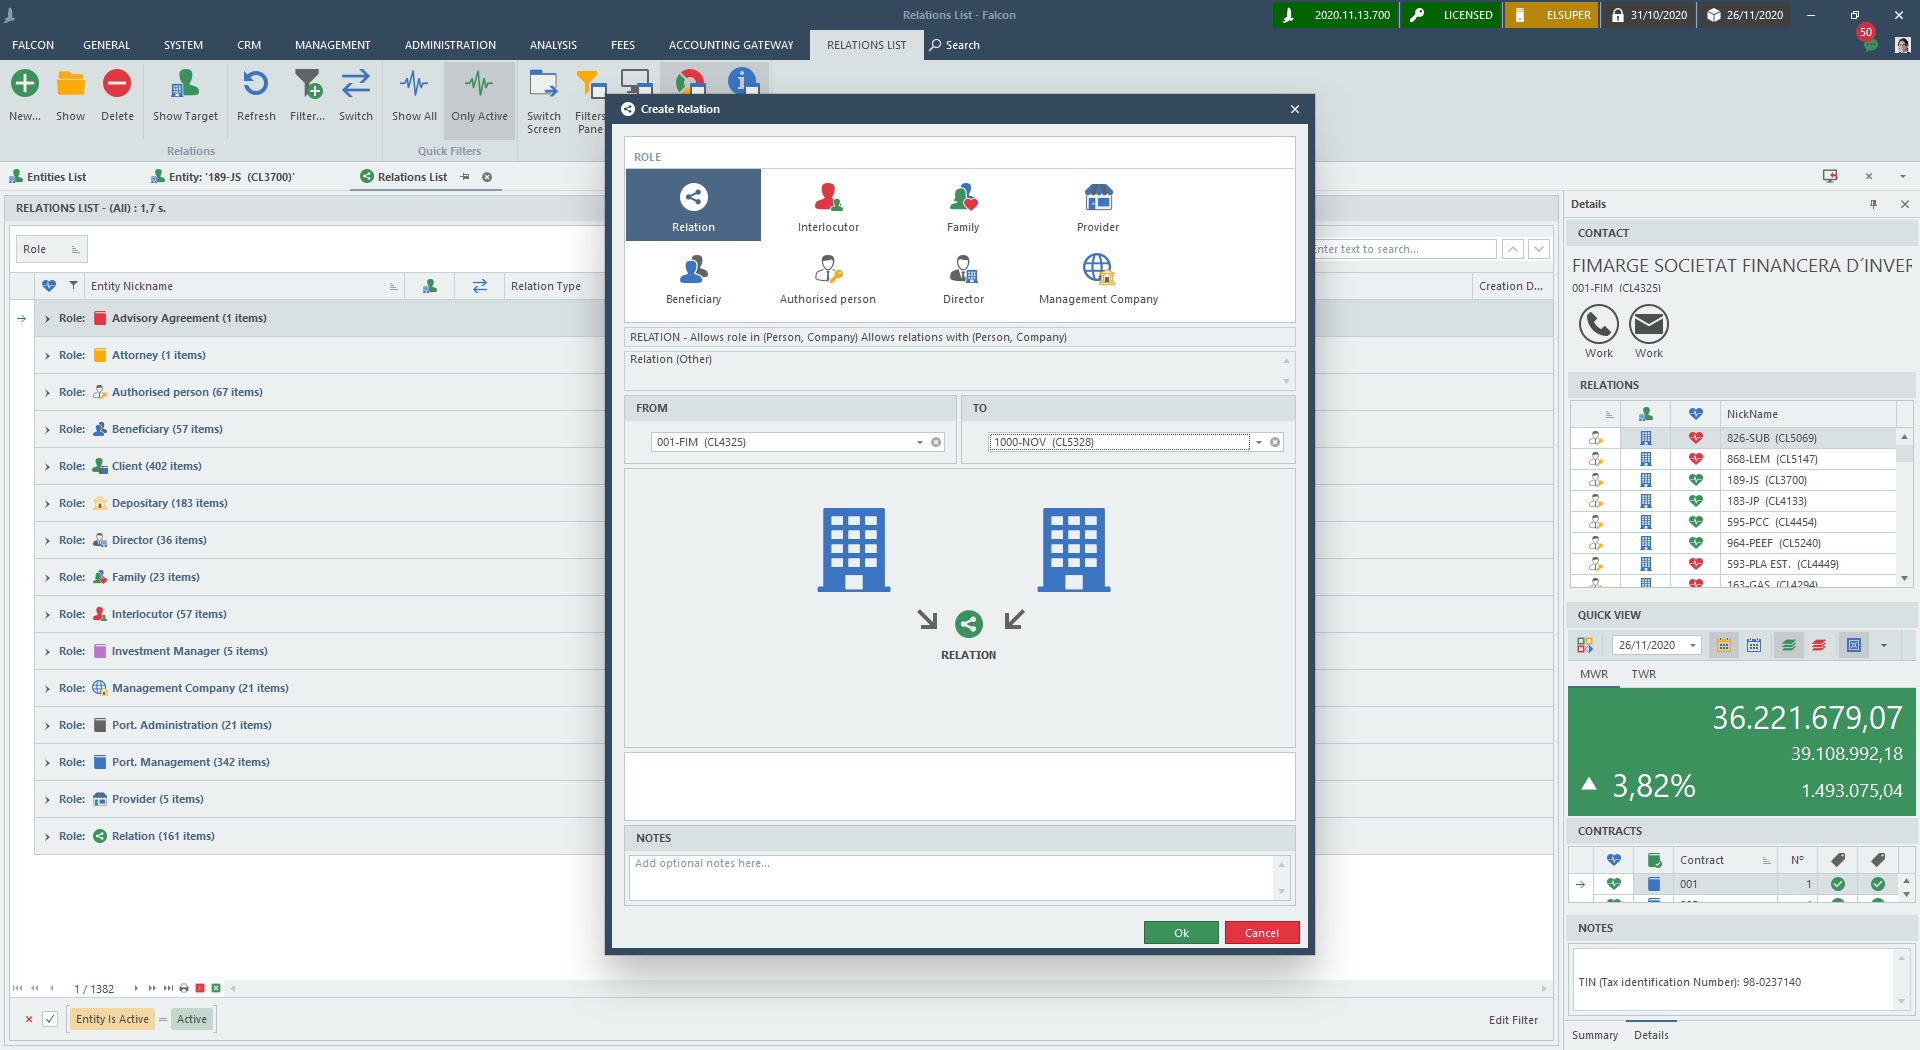Toggle the Show All quick filter
The width and height of the screenshot is (1920, 1050).
pyautogui.click(x=414, y=95)
